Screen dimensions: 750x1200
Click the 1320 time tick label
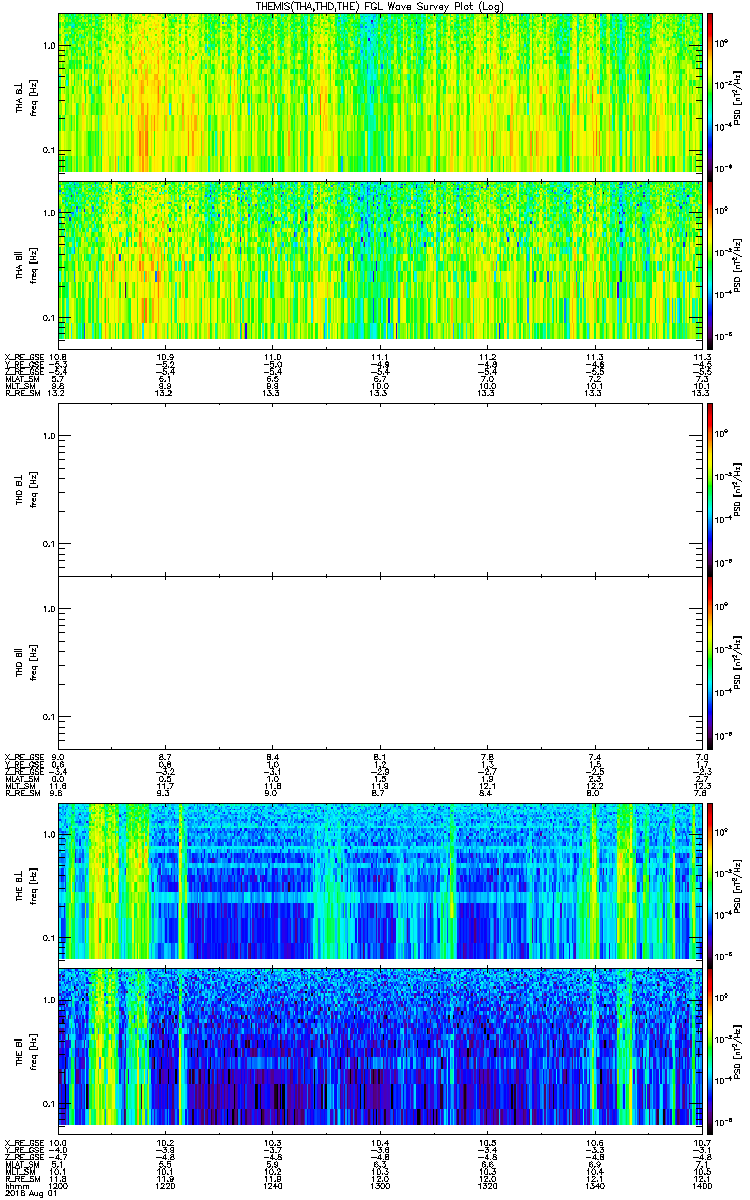[486, 1185]
